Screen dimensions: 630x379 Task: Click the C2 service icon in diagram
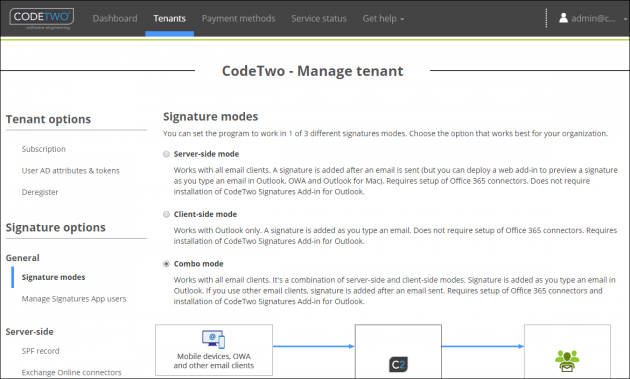[x=398, y=365]
